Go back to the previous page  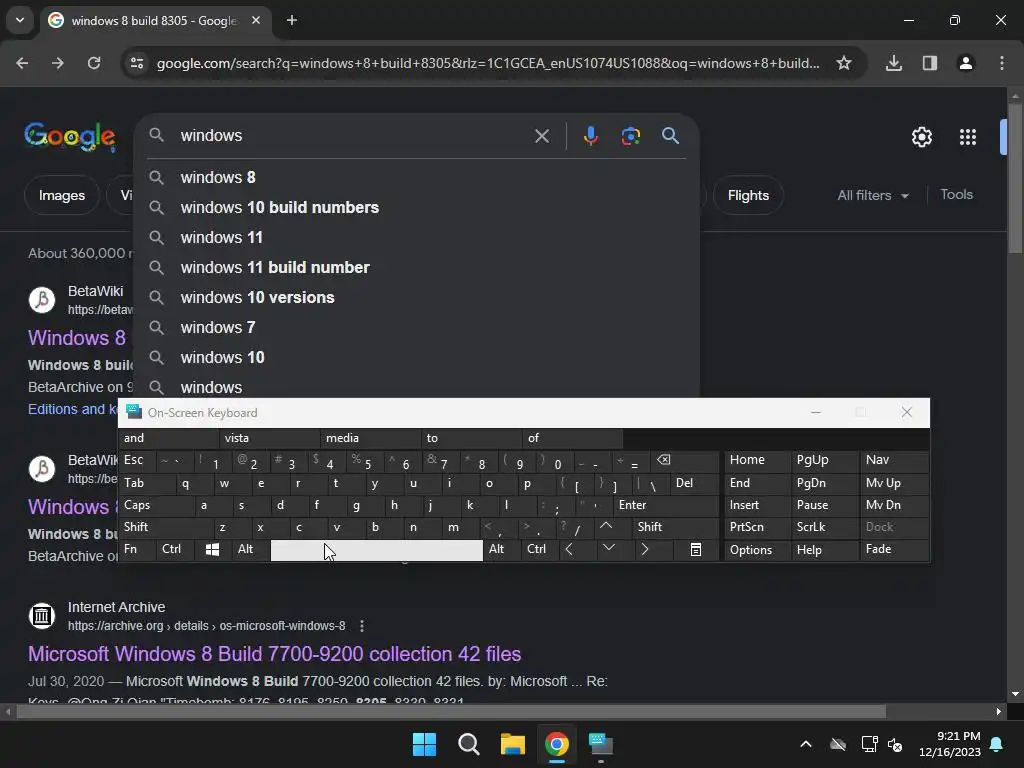pos(22,63)
